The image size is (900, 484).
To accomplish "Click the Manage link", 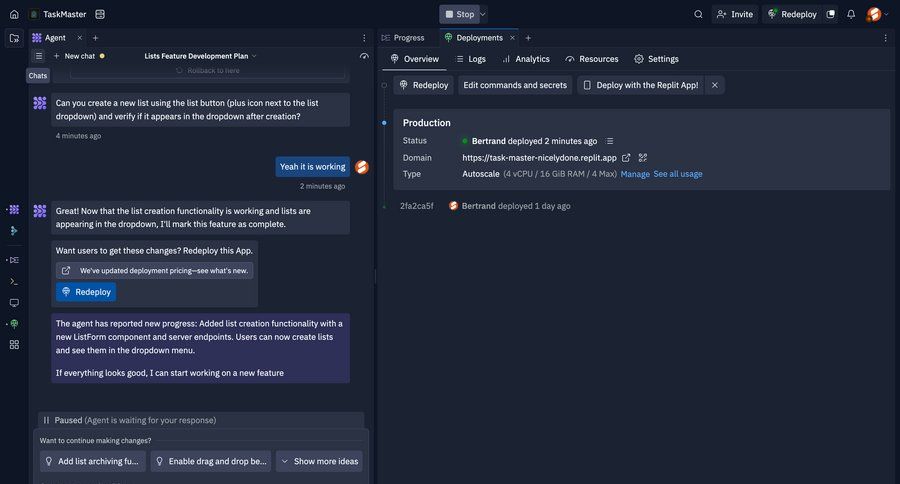I will click(x=635, y=174).
